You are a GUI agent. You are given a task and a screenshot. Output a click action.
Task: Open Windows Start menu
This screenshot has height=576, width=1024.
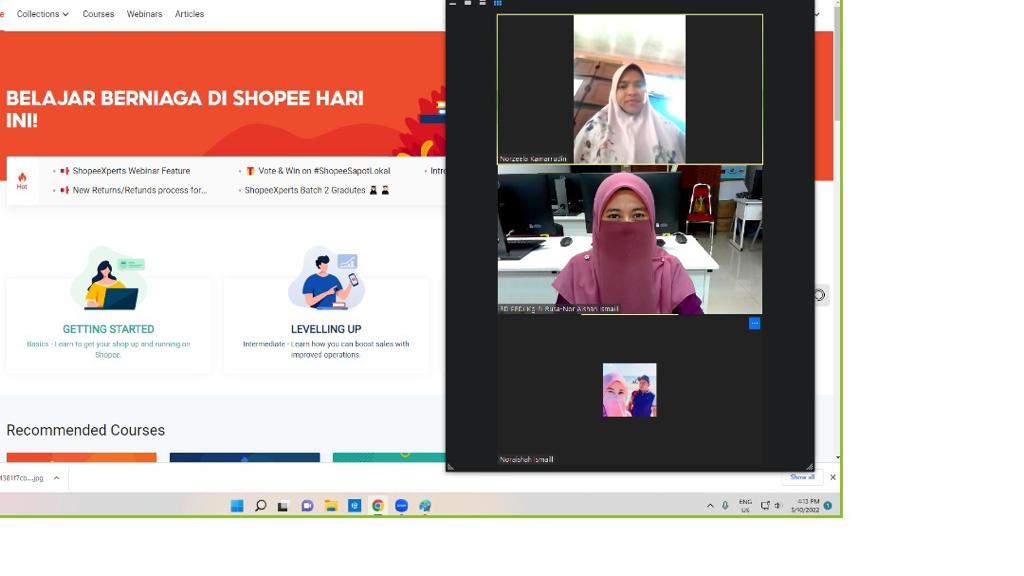coord(237,506)
